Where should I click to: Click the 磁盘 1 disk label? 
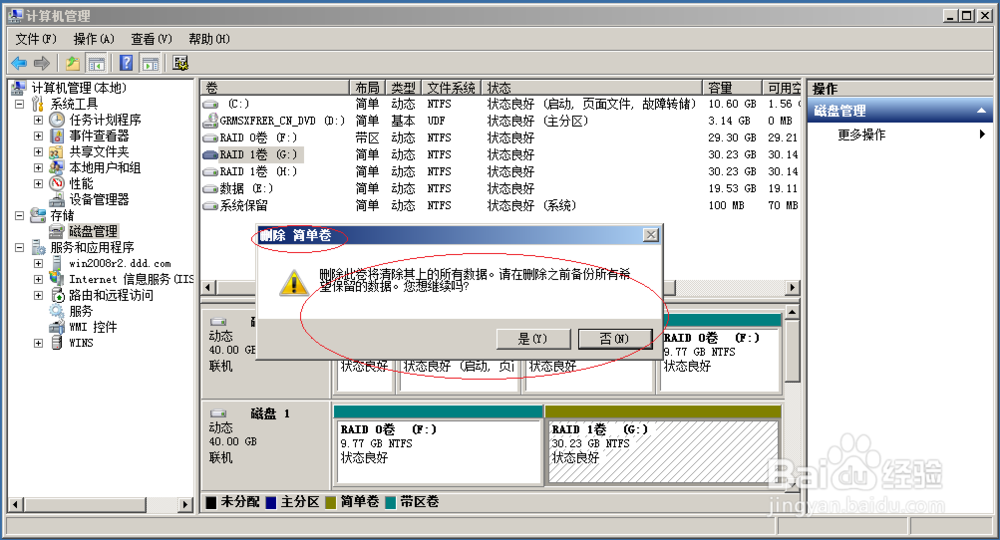pos(270,414)
